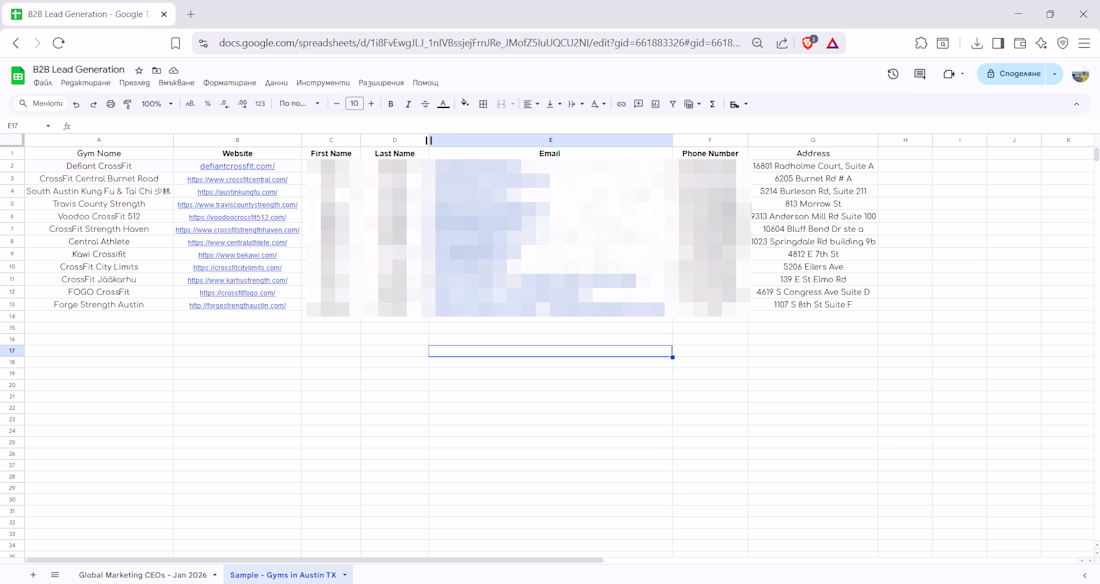
Task: Insert a chart from toolbar
Action: (655, 104)
